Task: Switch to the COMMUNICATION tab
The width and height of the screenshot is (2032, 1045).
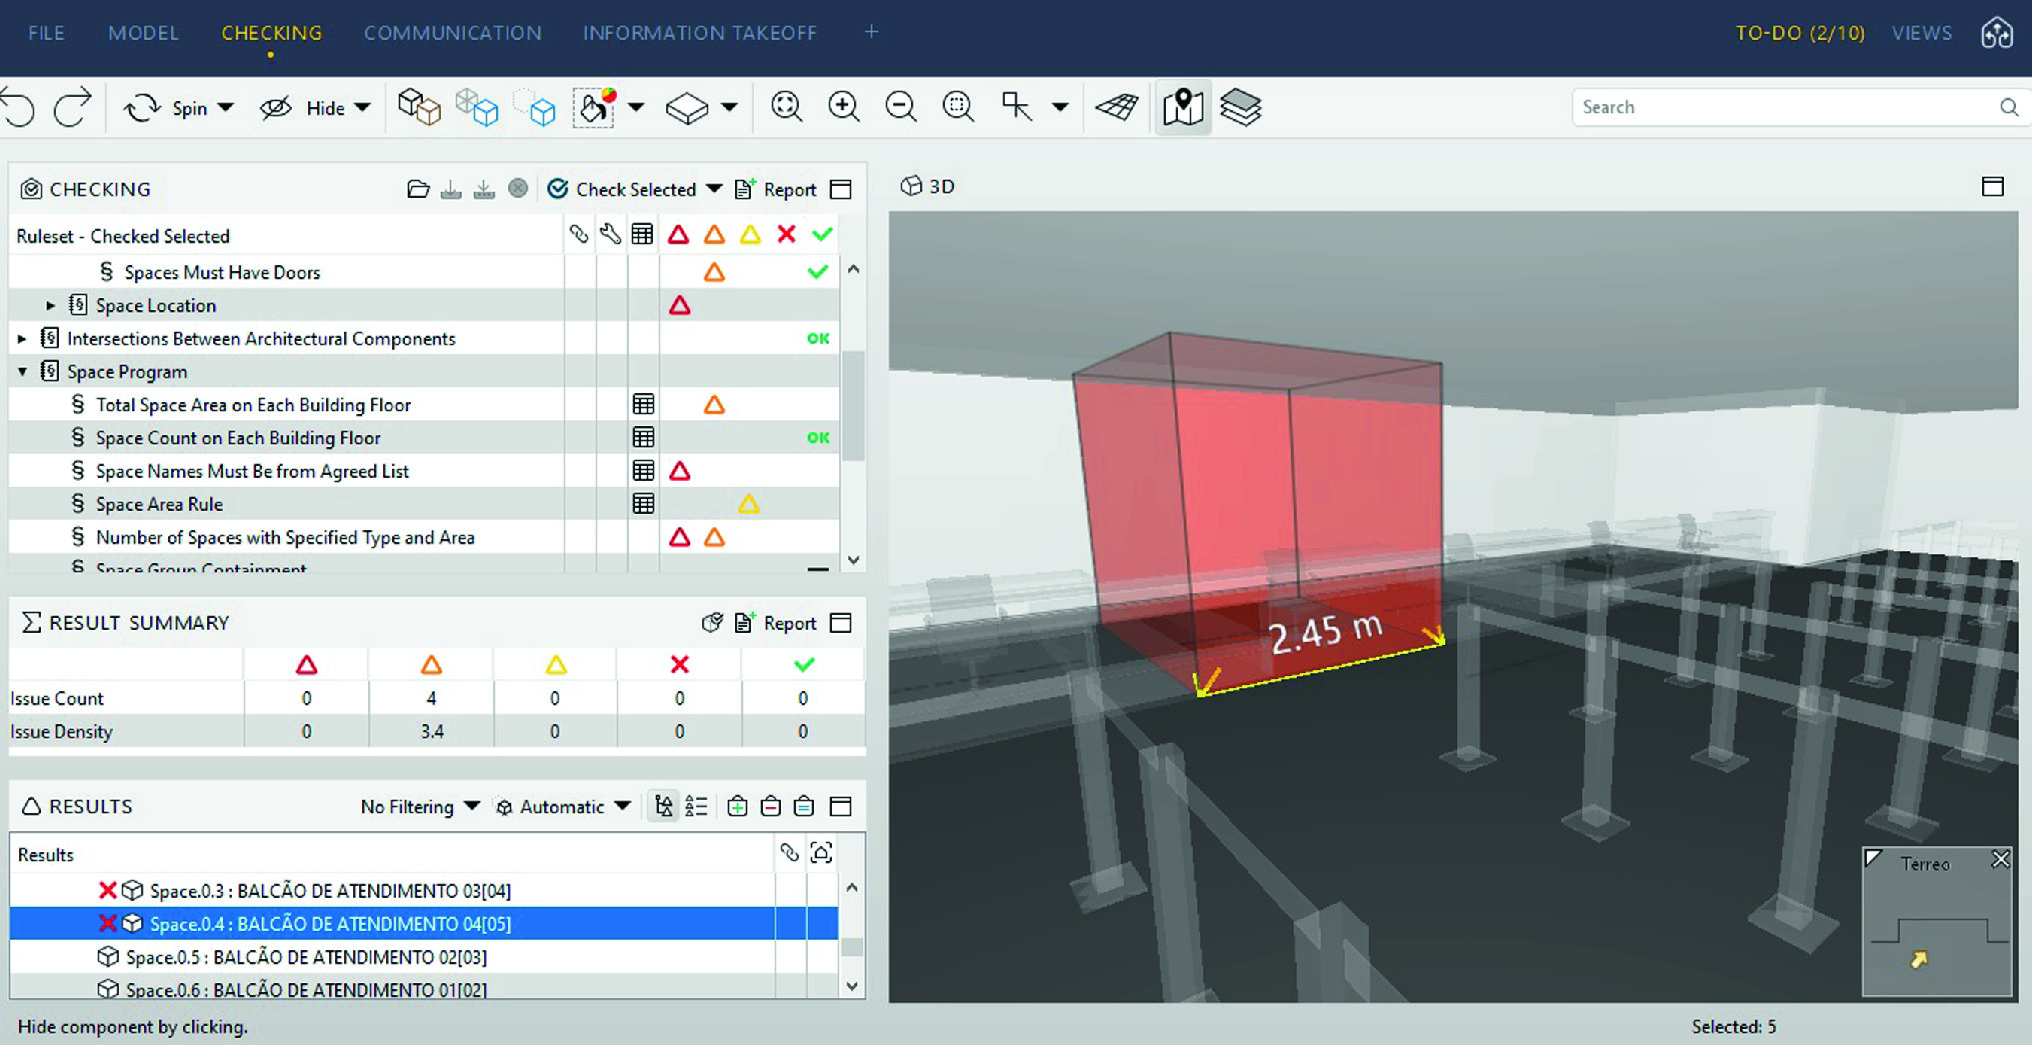Action: click(453, 32)
